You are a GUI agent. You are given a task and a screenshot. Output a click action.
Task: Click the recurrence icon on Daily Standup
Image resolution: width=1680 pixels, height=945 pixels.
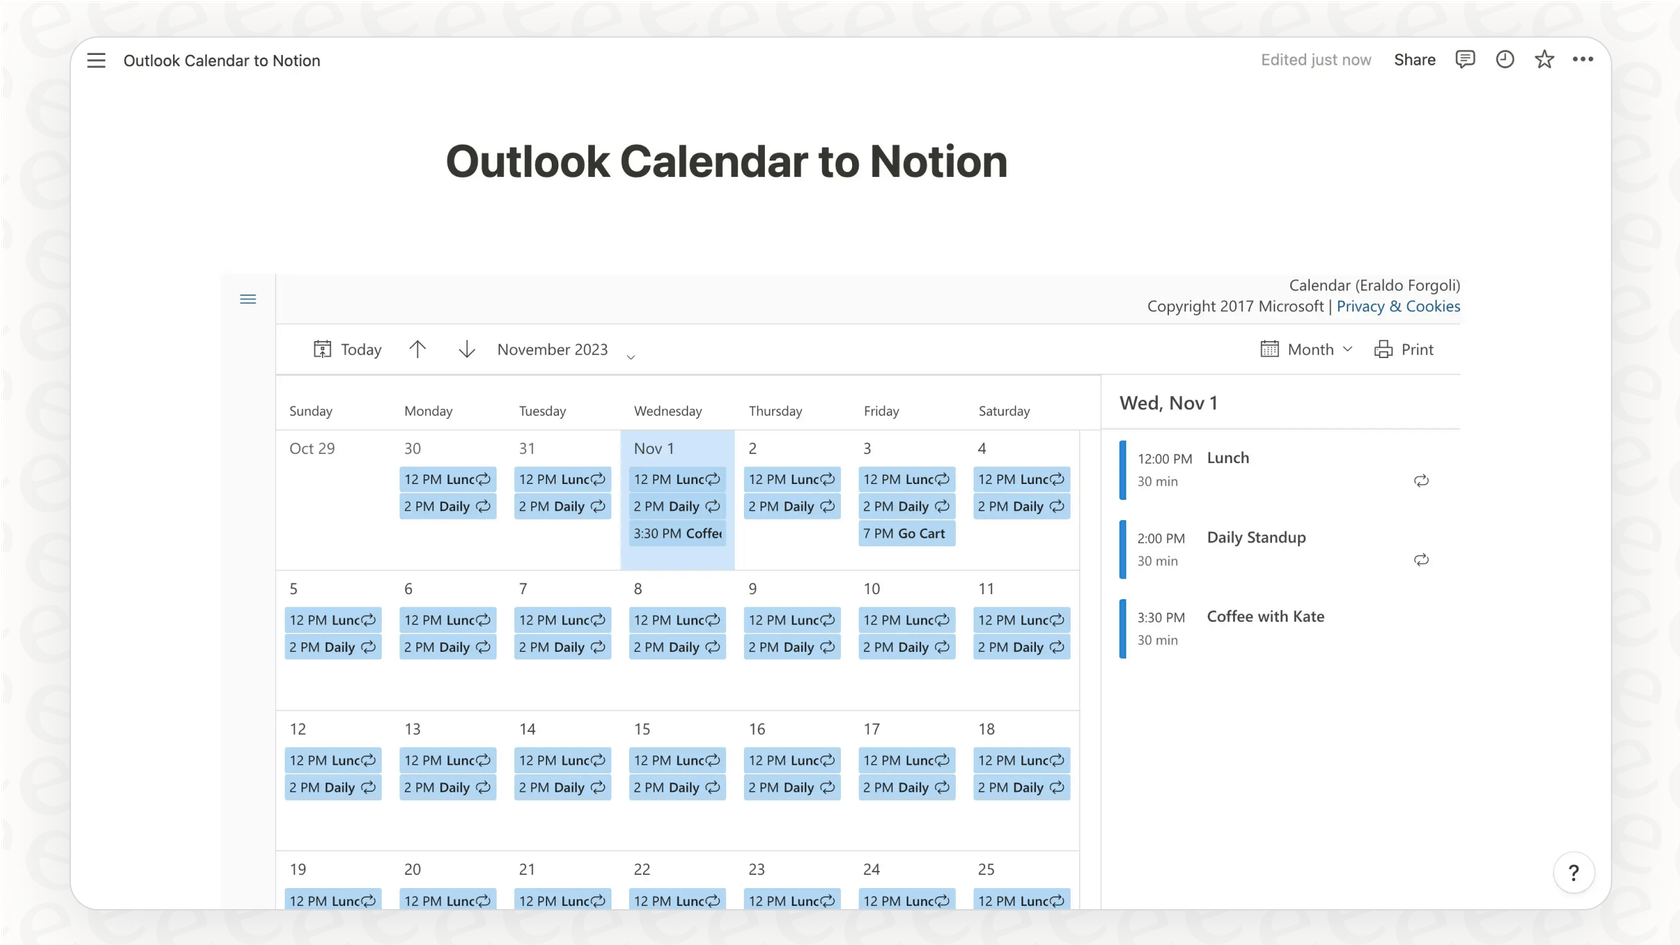[x=1421, y=560]
